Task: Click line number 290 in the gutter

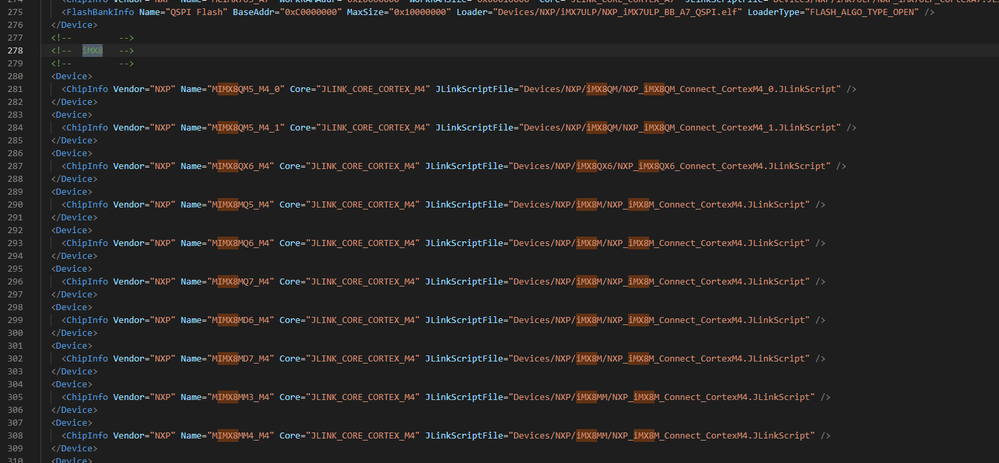Action: tap(16, 204)
